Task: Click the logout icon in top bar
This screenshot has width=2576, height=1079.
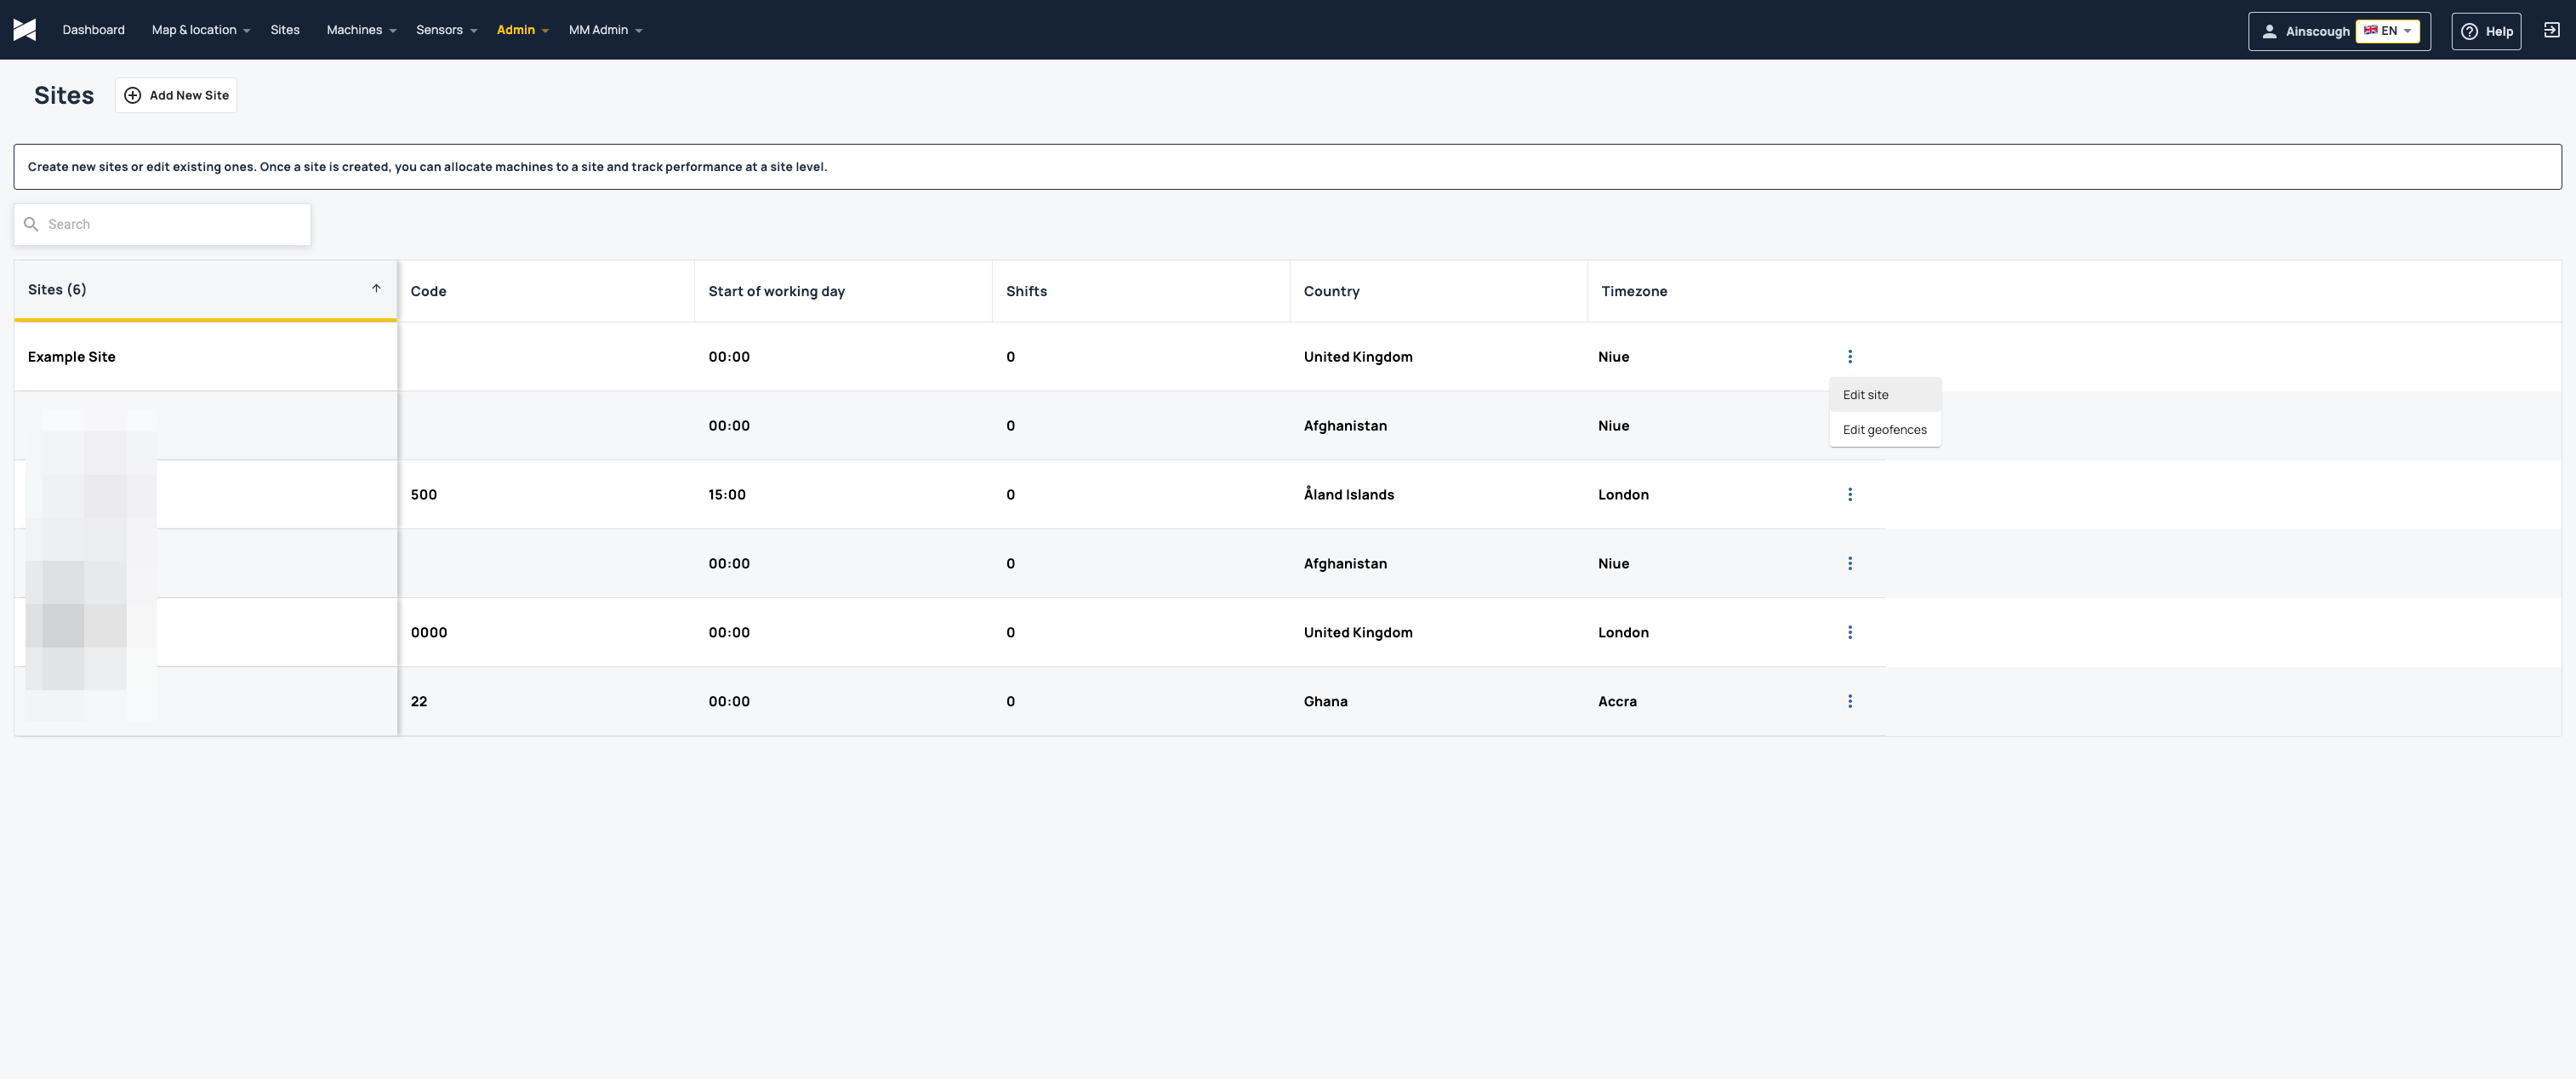Action: pyautogui.click(x=2551, y=30)
